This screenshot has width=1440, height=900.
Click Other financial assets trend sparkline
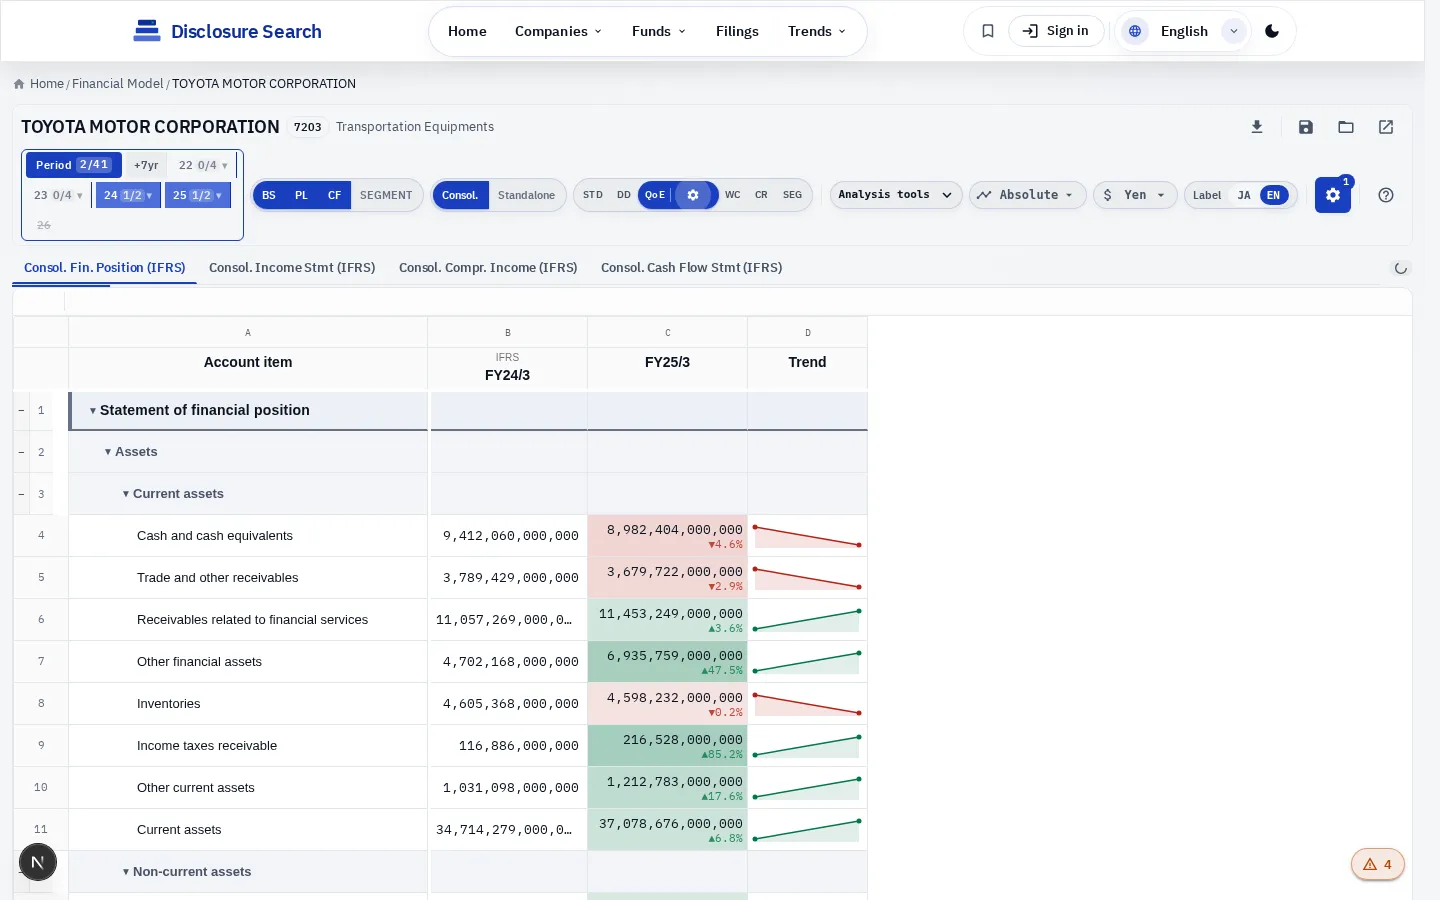pyautogui.click(x=807, y=662)
